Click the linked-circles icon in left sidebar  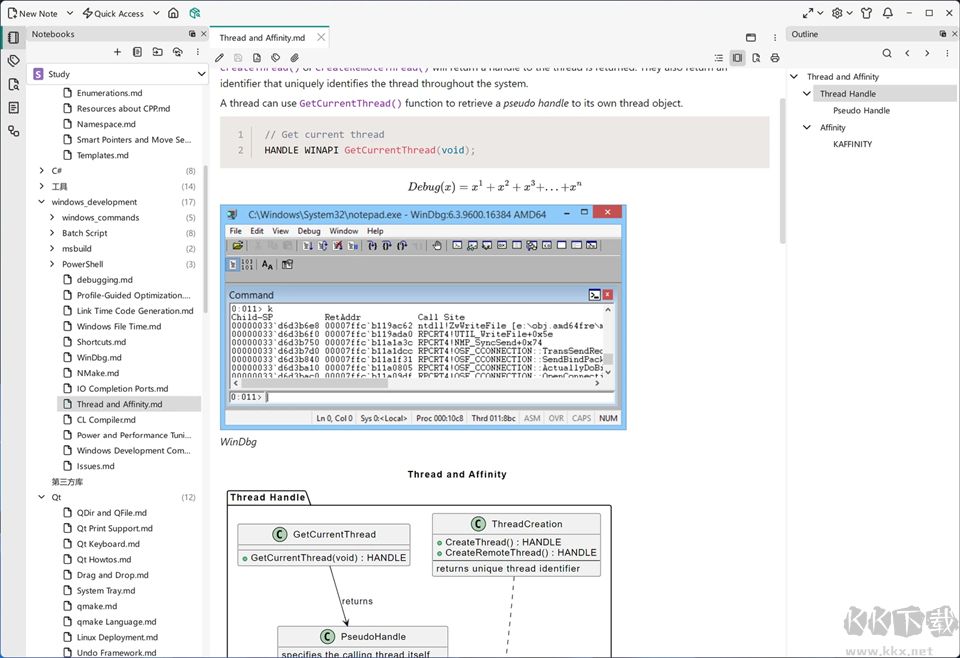pos(13,131)
